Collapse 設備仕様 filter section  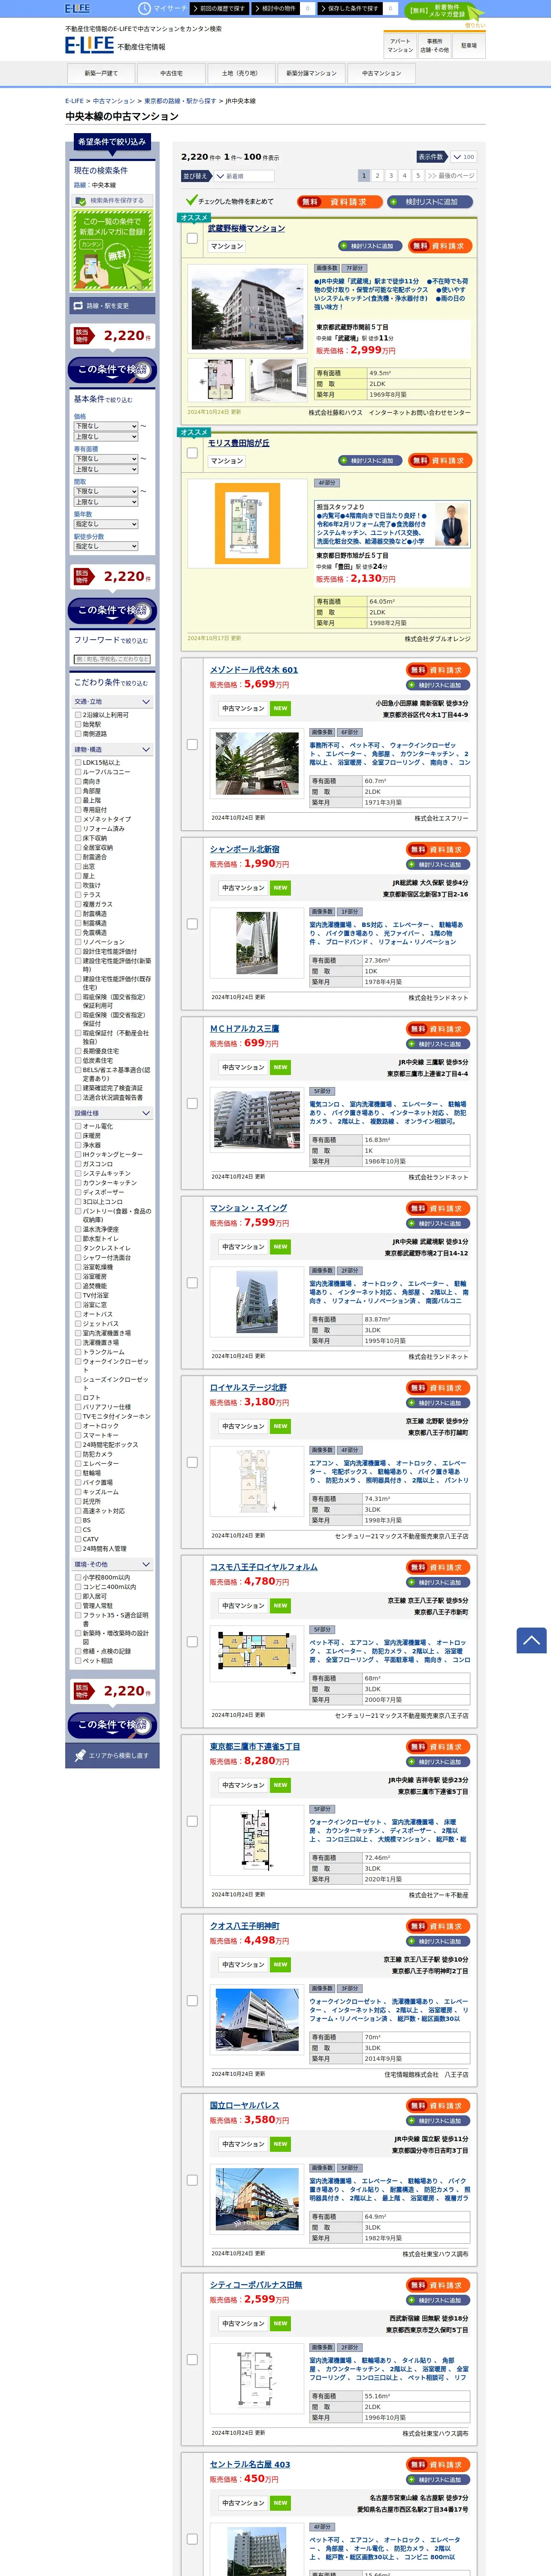(112, 1113)
